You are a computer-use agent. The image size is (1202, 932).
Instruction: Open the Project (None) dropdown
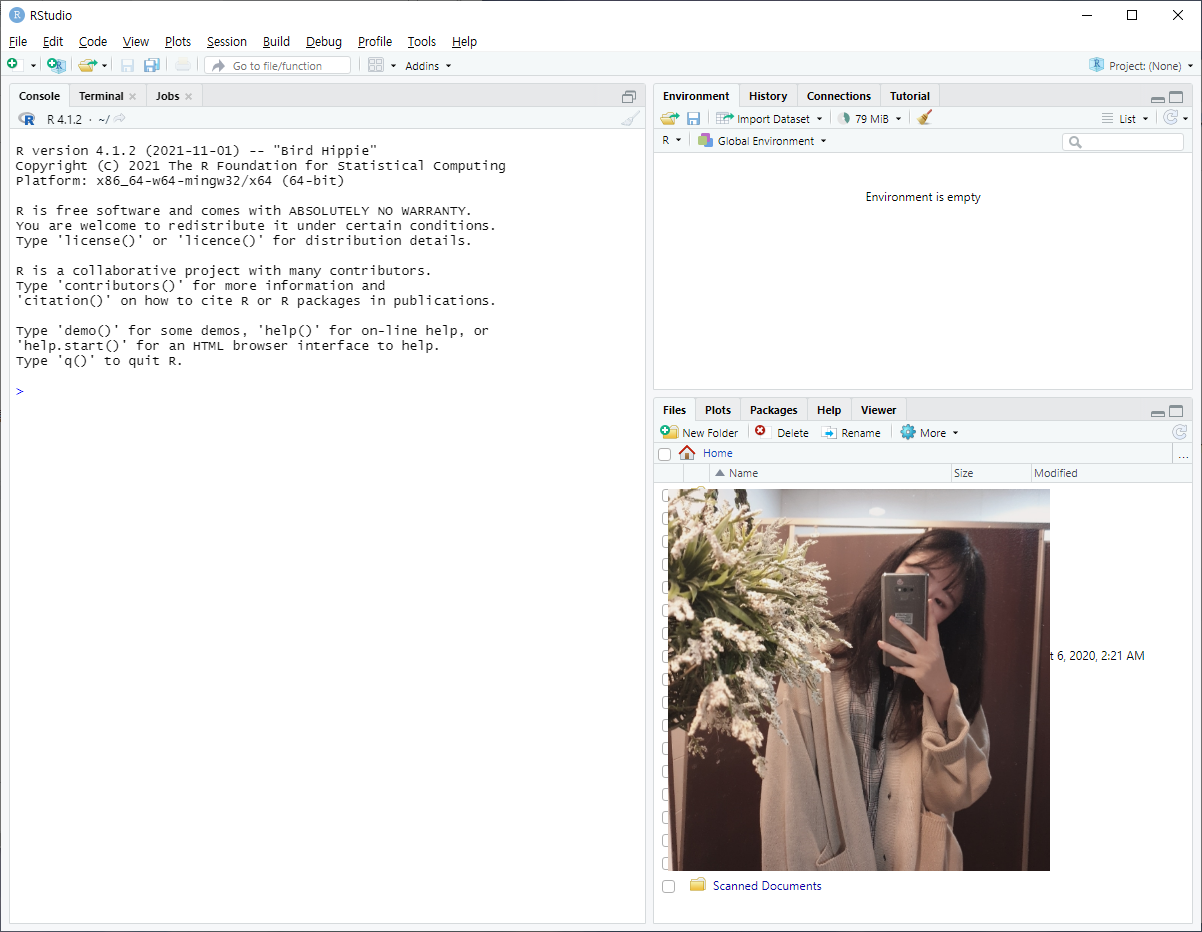click(1141, 66)
